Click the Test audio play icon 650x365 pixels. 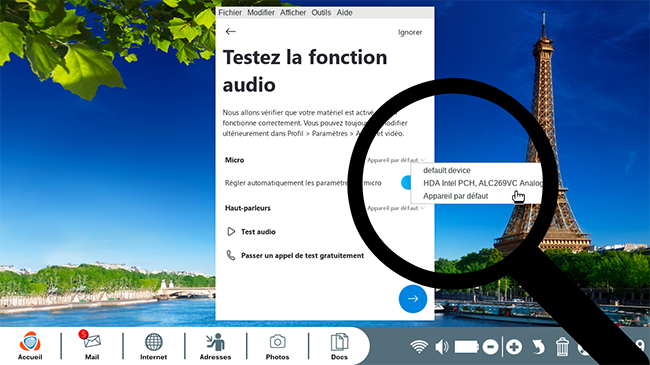click(231, 231)
